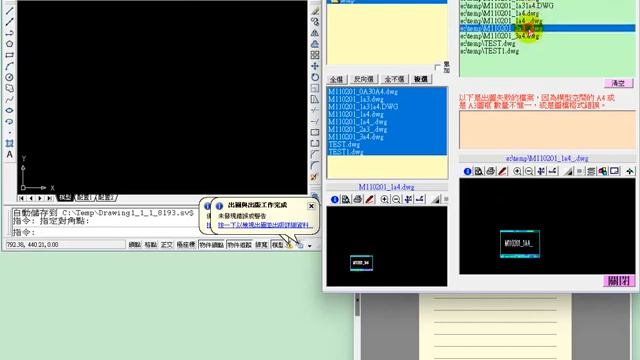Image resolution: width=640 pixels, height=360 pixels.
Task: Select the Fillet tool
Action: pos(315,165)
